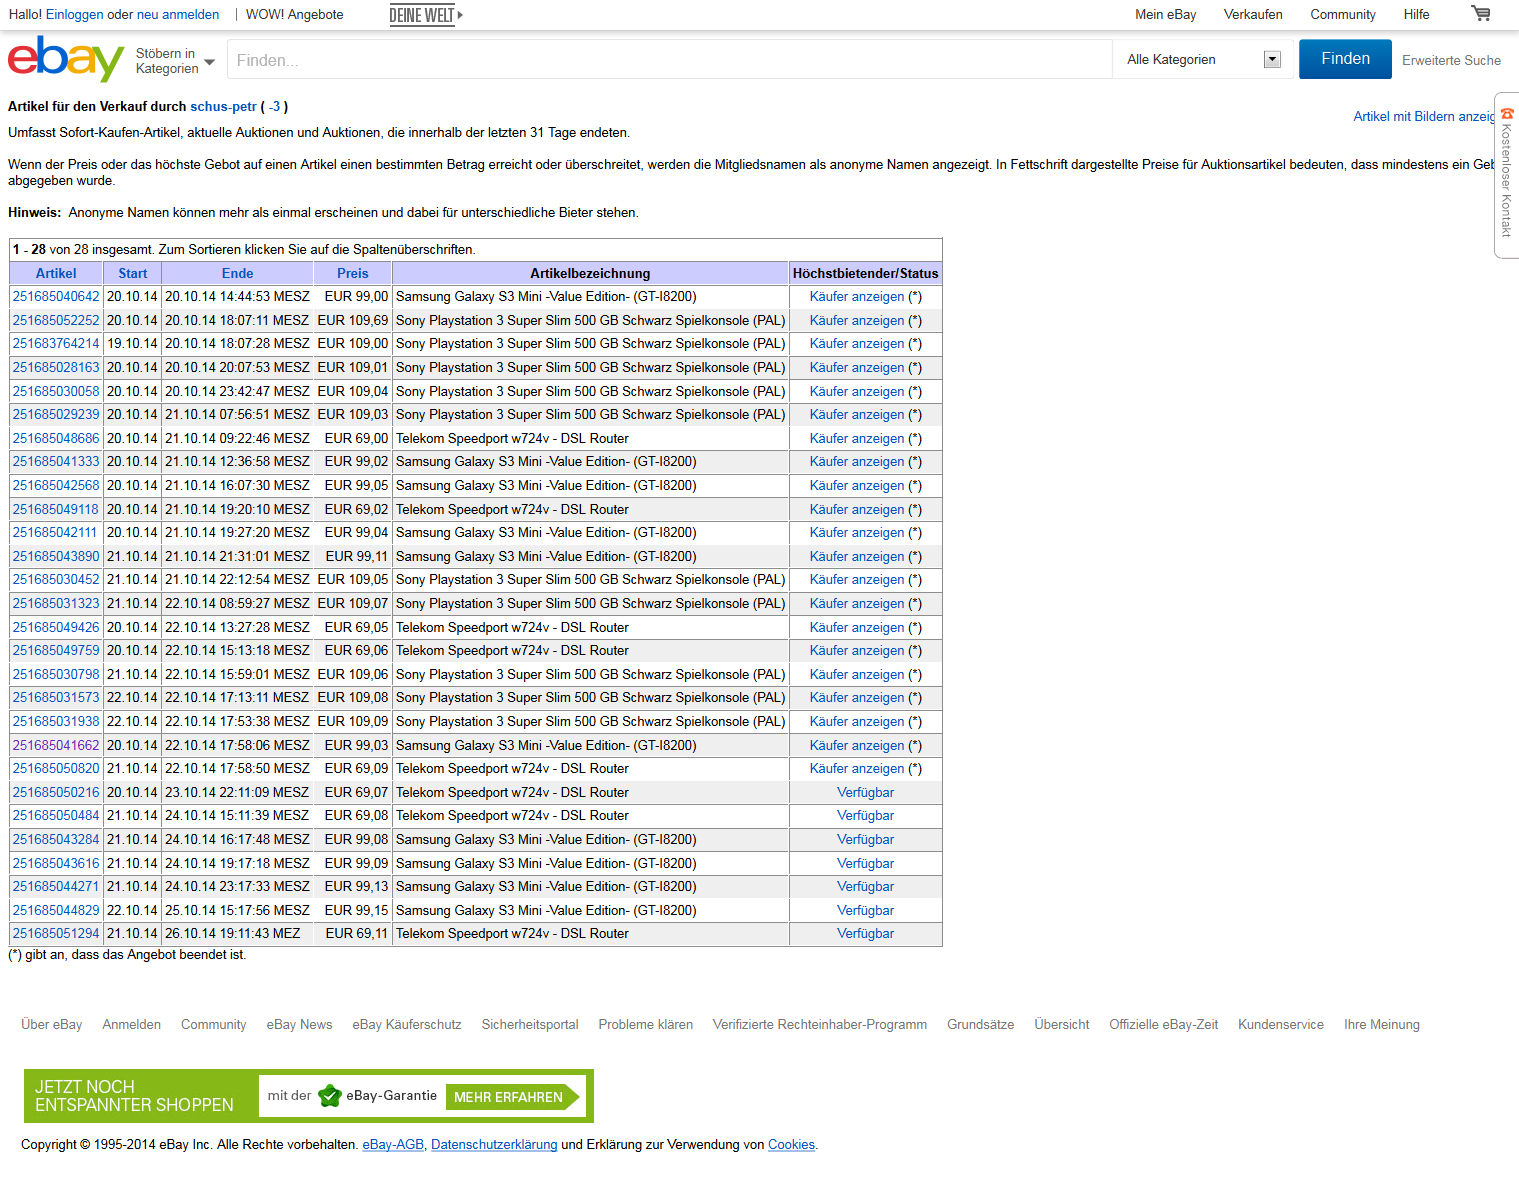The height and width of the screenshot is (1203, 1519).
Task: Open Ihre Meinung footer link
Action: point(1382,1025)
